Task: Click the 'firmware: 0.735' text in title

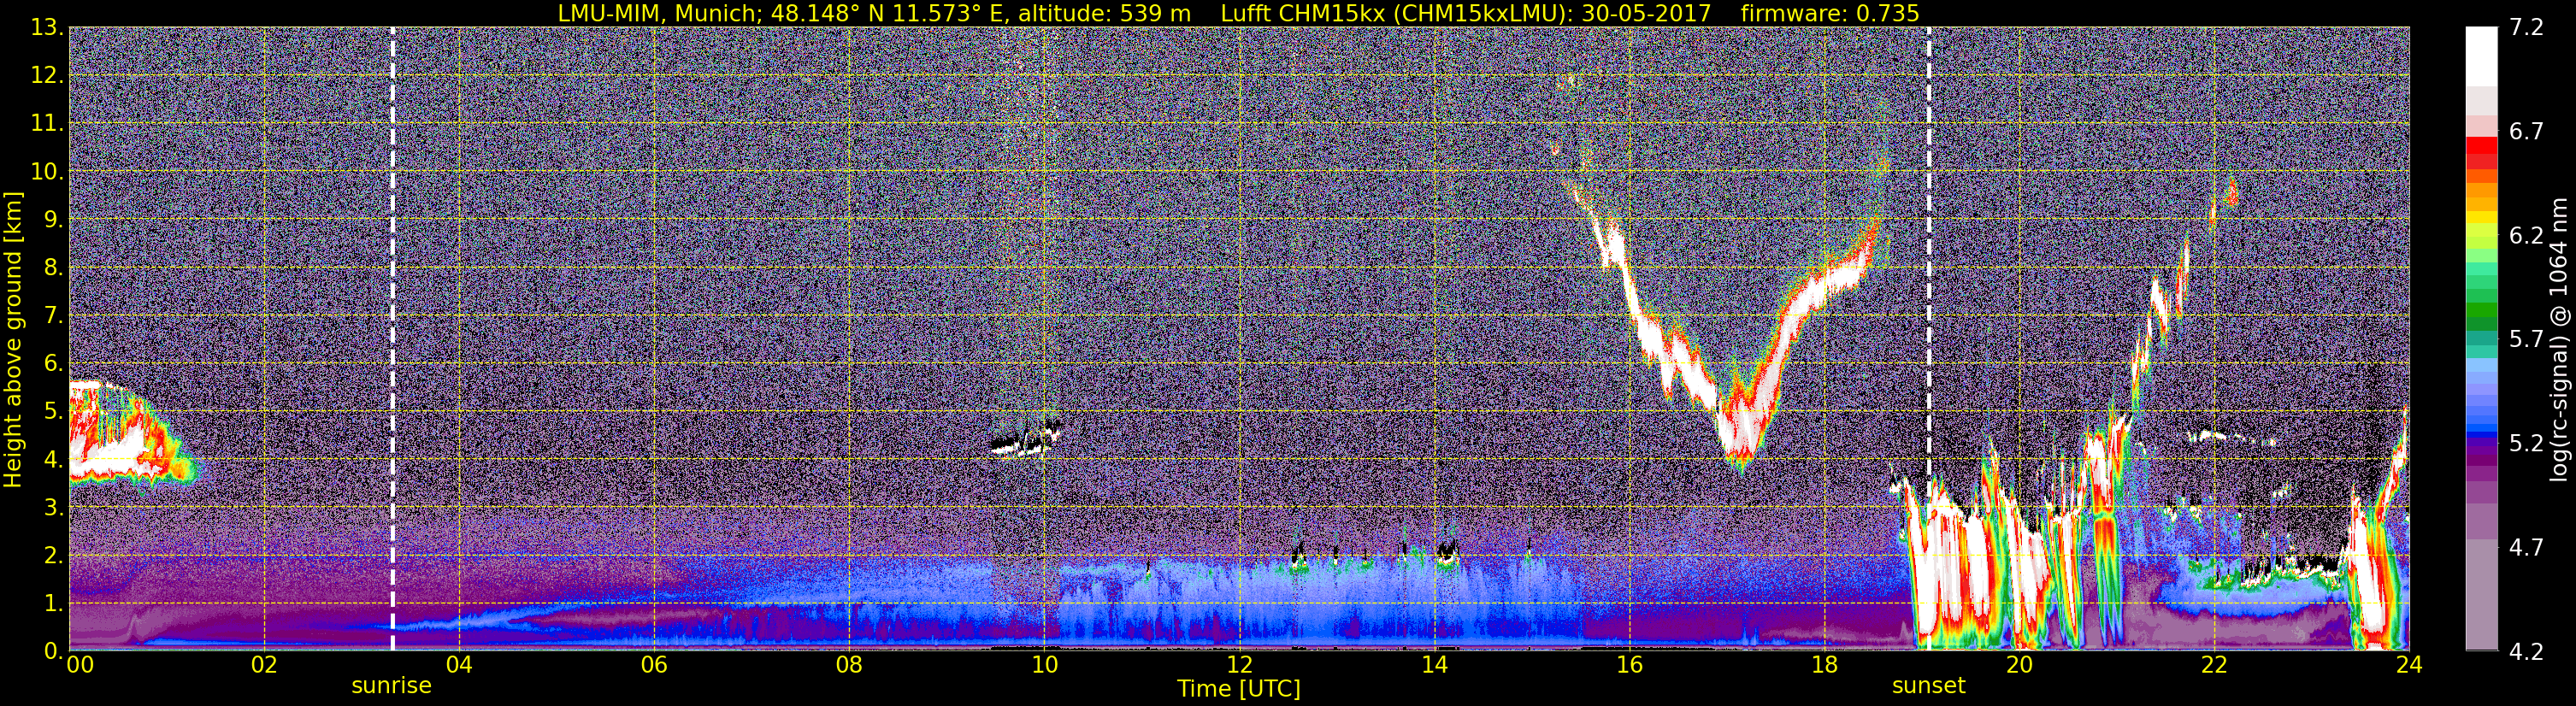Action: (x=1830, y=13)
